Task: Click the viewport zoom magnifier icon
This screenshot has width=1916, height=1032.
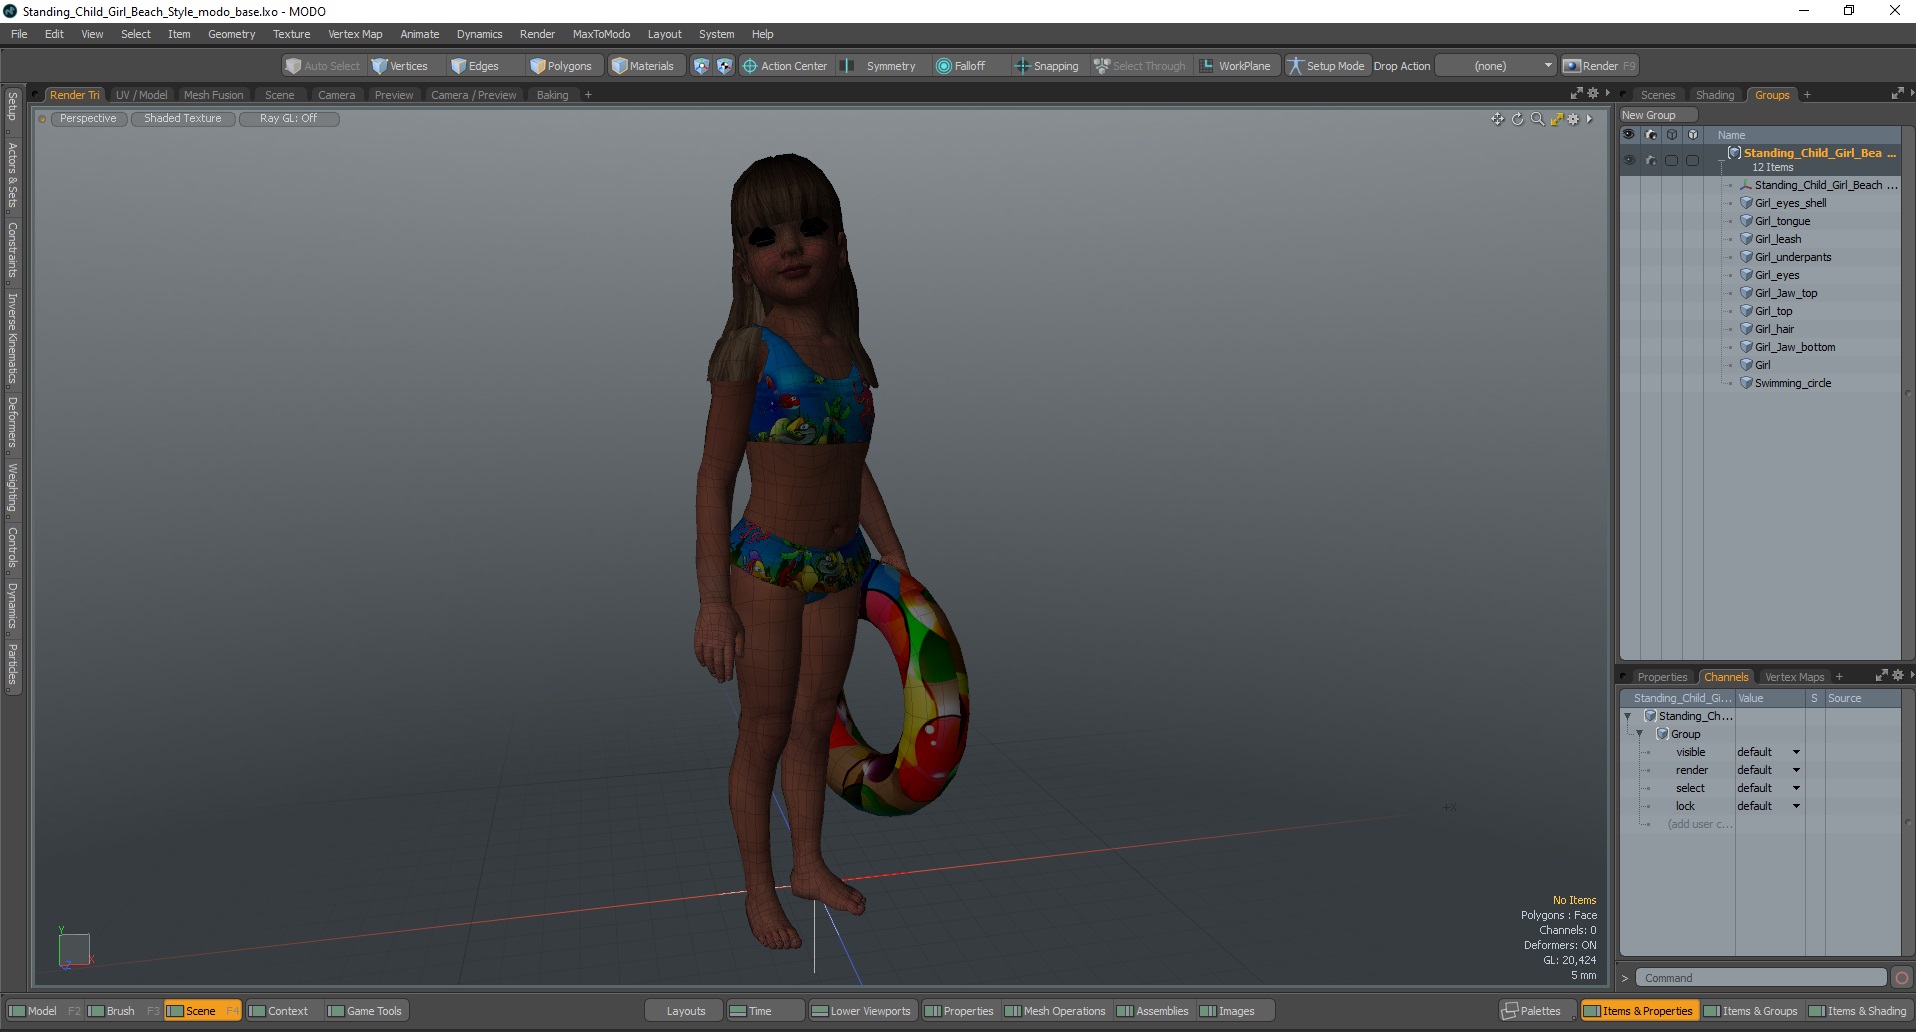Action: pyautogui.click(x=1537, y=119)
